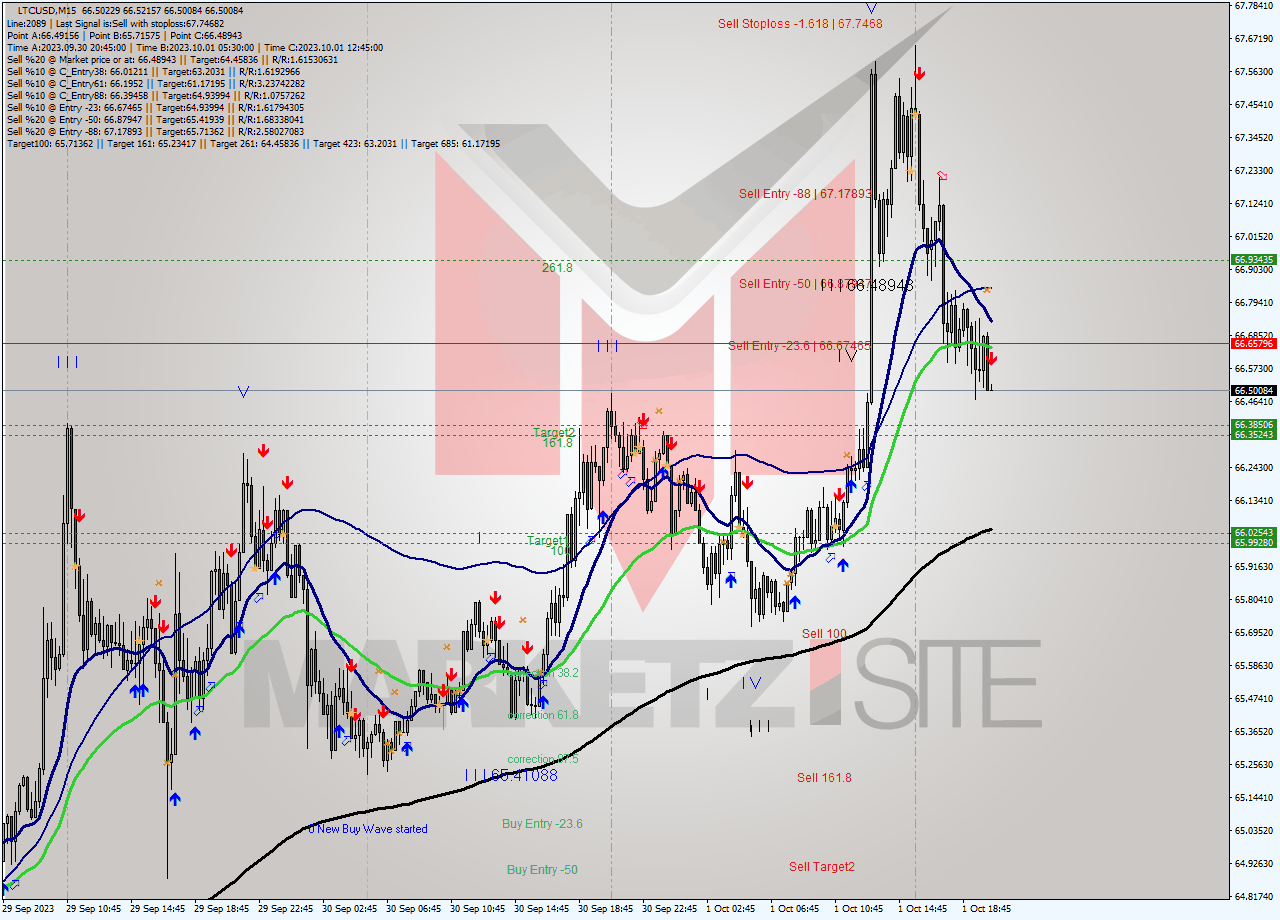Screen dimensions: 1280x920
Task: Select the 'I I I 65.41088' wave label
Action: (510, 775)
